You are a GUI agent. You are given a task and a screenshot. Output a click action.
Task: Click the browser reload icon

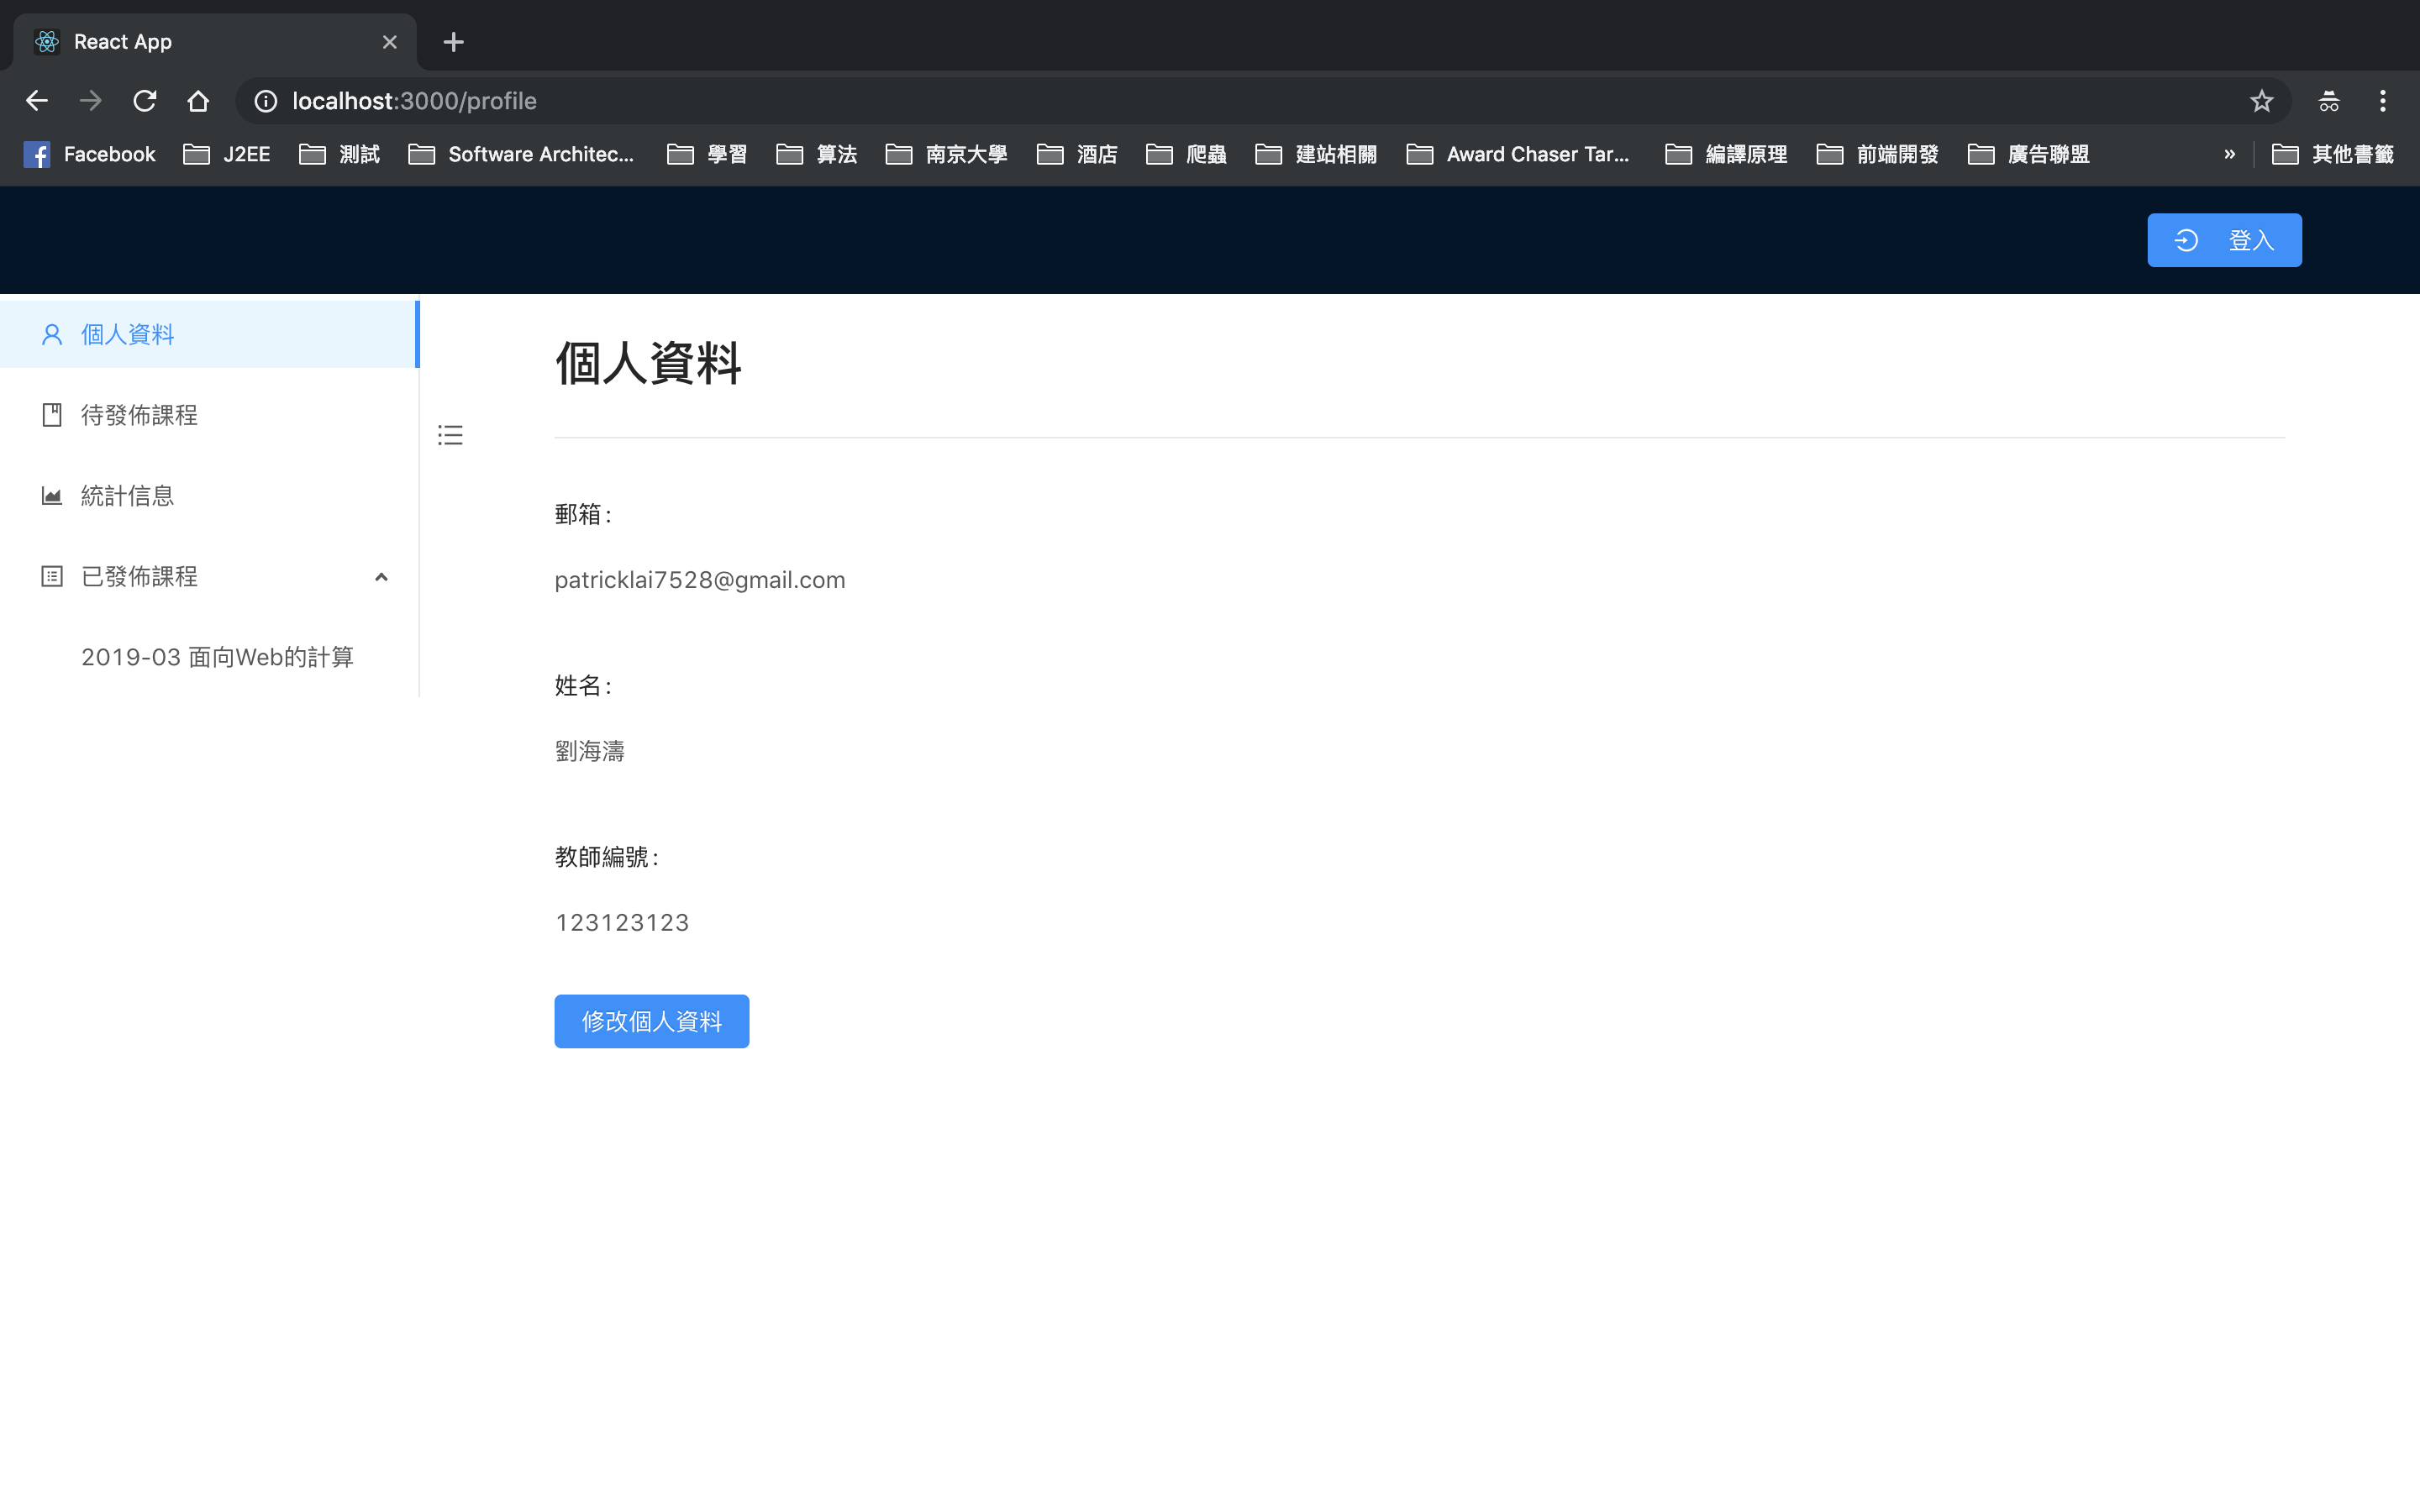point(145,101)
